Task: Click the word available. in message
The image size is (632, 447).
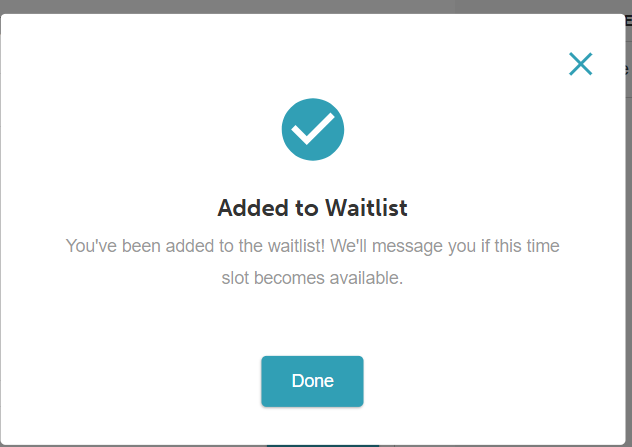Action: pos(366,278)
